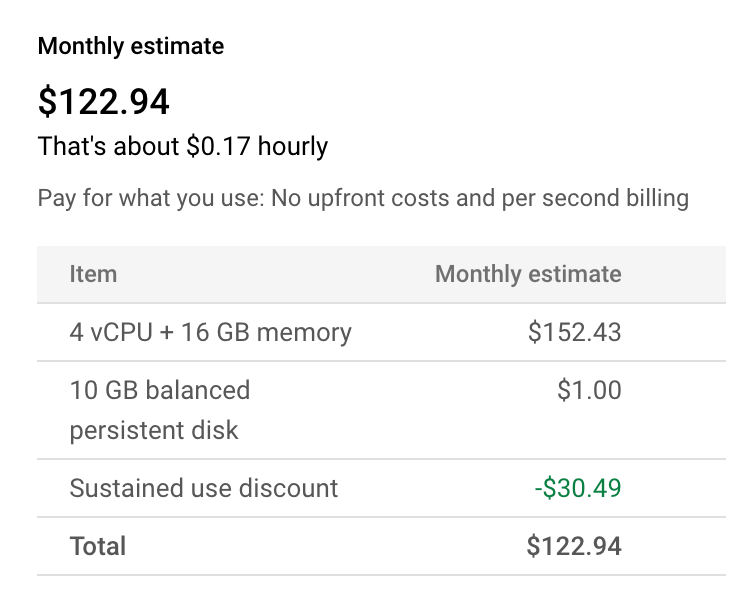Click the bold $122.94 total amount
750x594 pixels.
(x=574, y=546)
